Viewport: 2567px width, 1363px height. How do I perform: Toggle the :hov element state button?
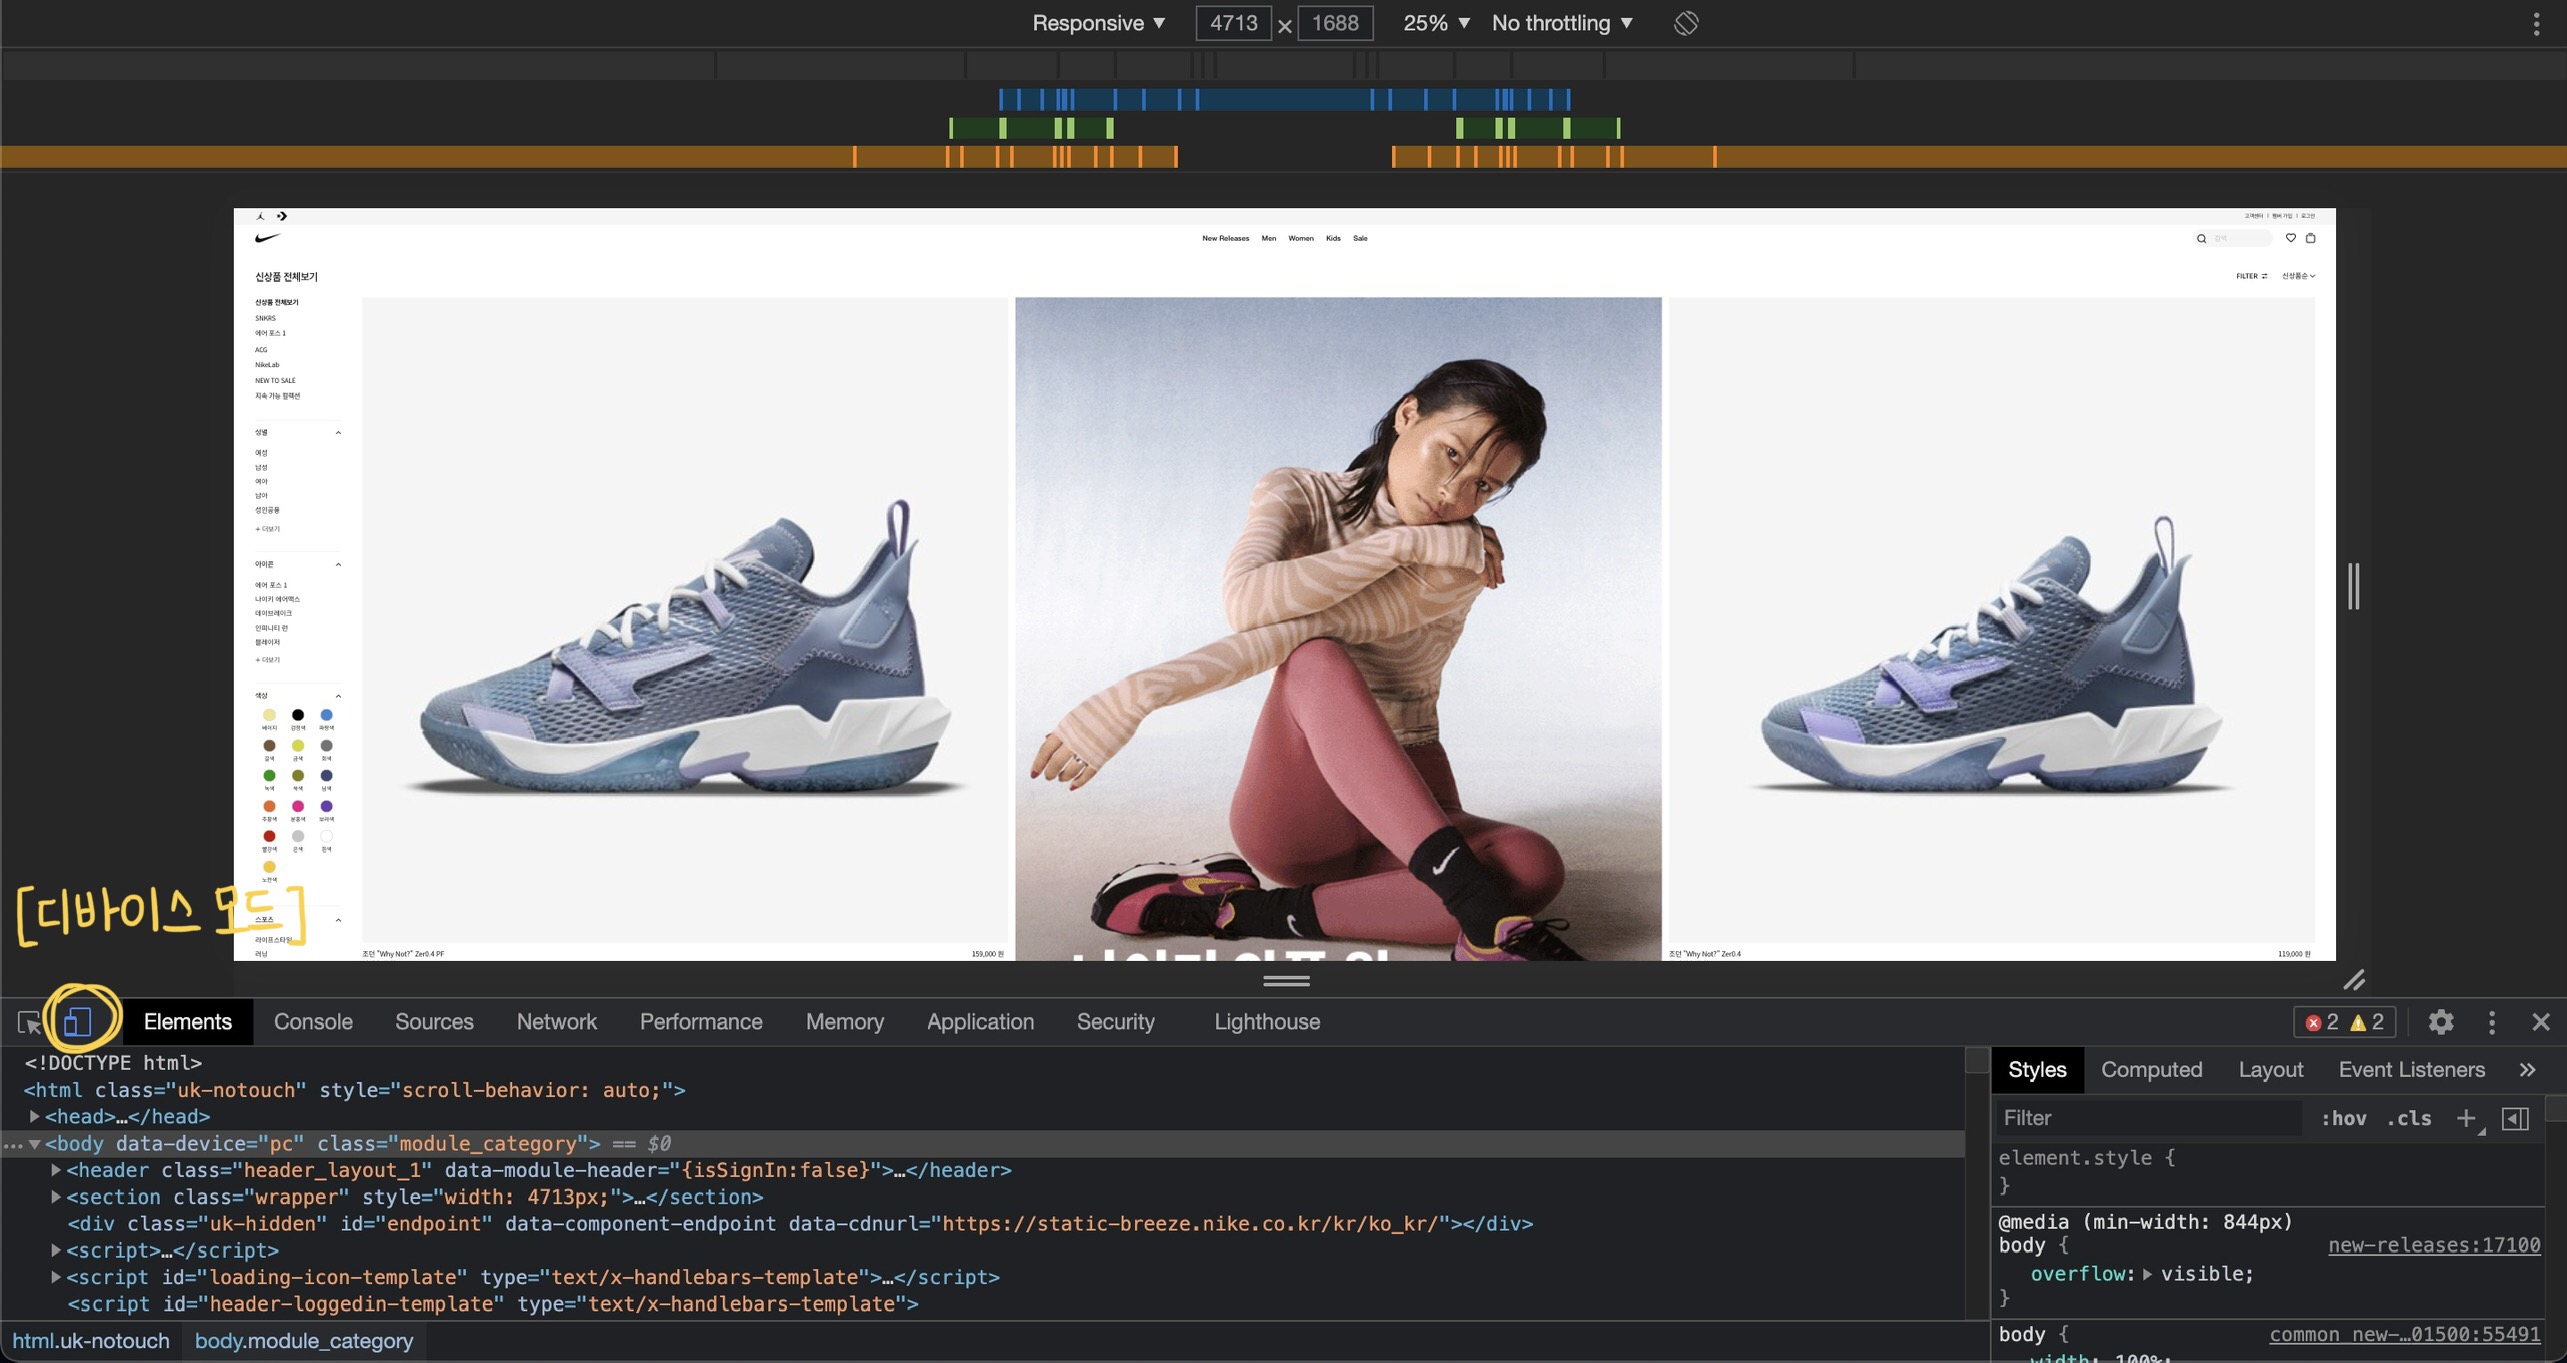click(x=2343, y=1118)
